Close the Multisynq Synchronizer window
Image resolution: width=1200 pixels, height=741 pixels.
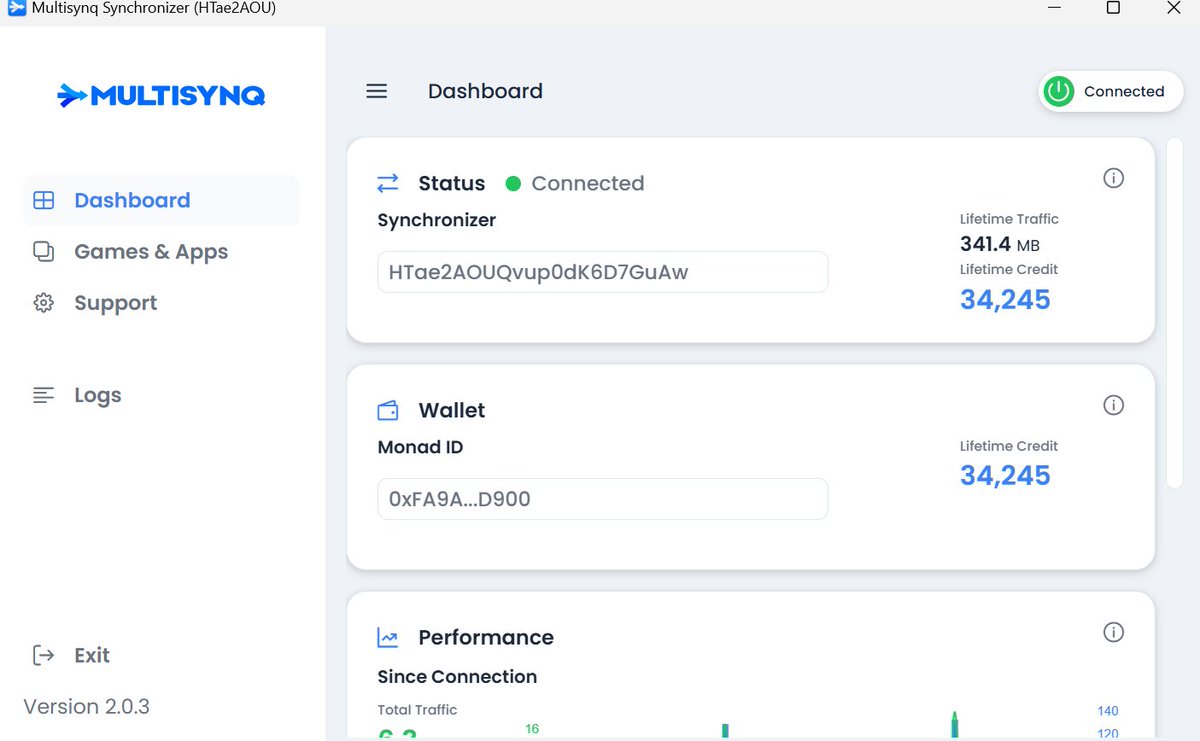pos(1174,8)
